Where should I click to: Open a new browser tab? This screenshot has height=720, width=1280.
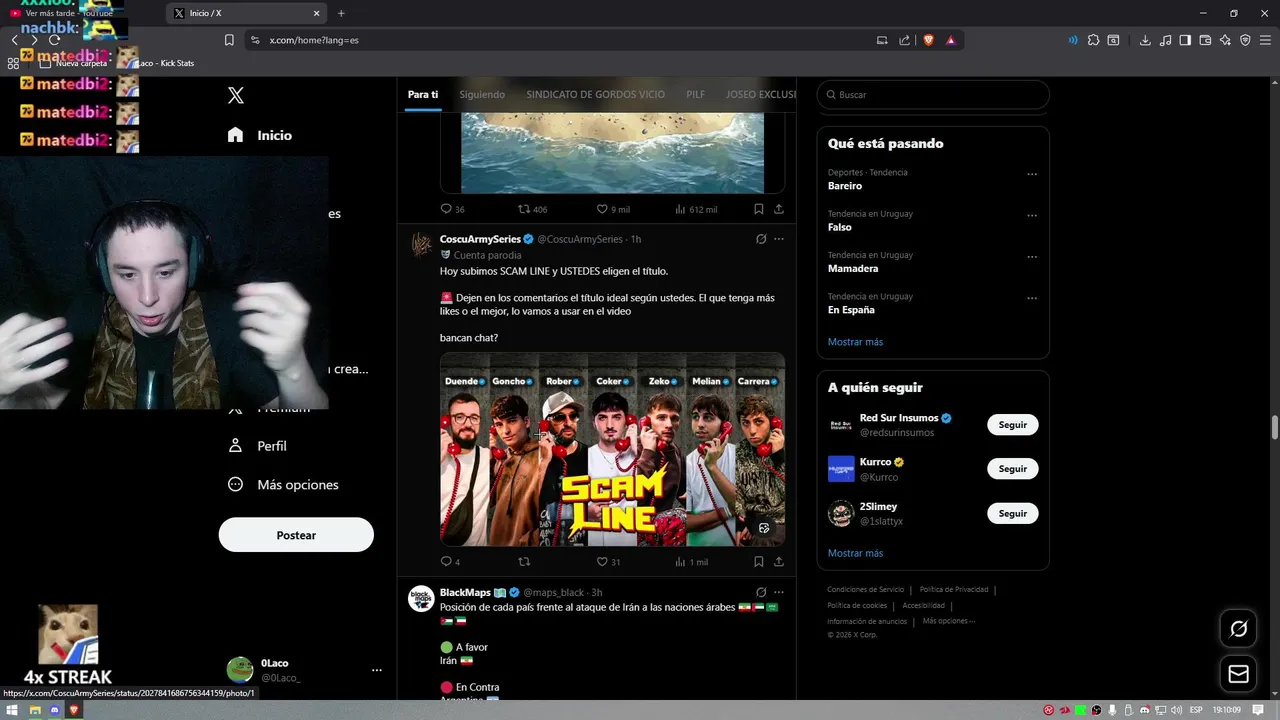[341, 13]
